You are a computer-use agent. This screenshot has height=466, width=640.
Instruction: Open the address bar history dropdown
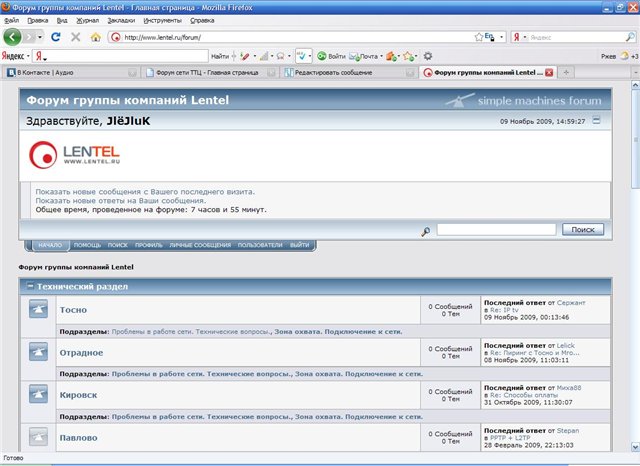click(502, 37)
